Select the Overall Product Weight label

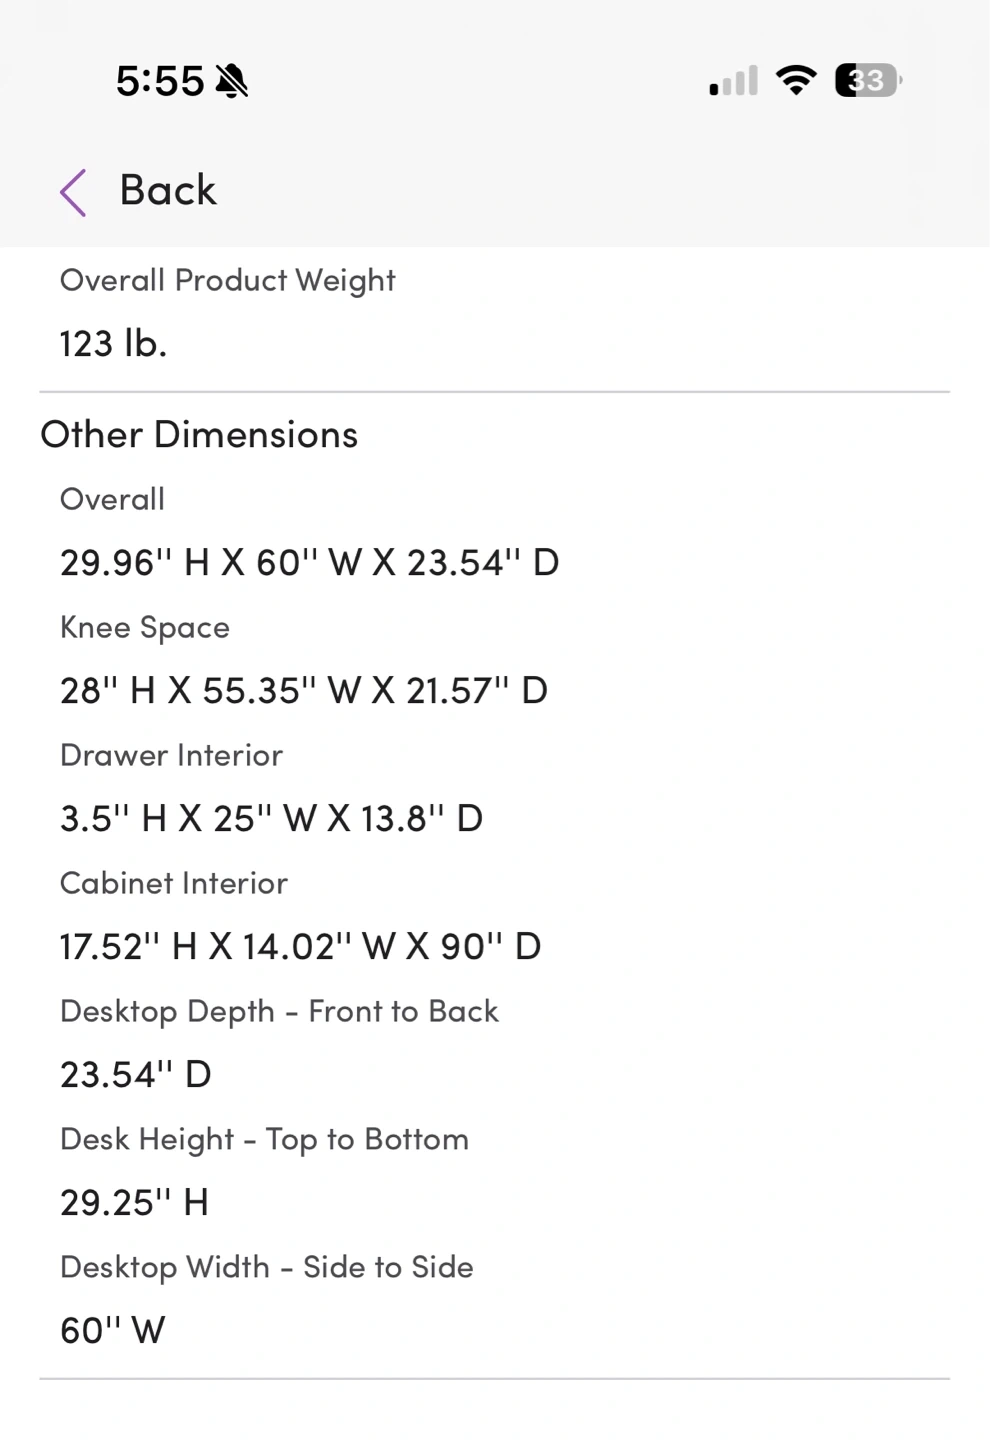228,281
